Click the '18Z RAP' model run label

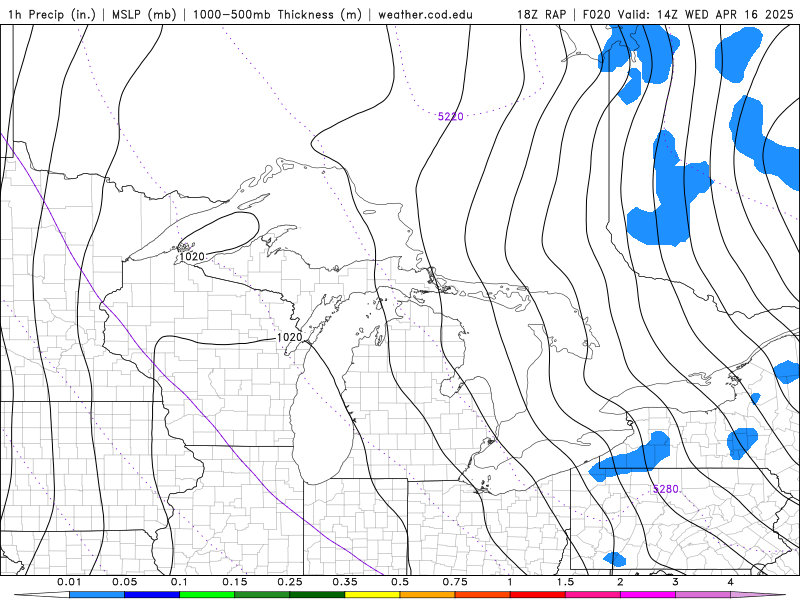(541, 14)
